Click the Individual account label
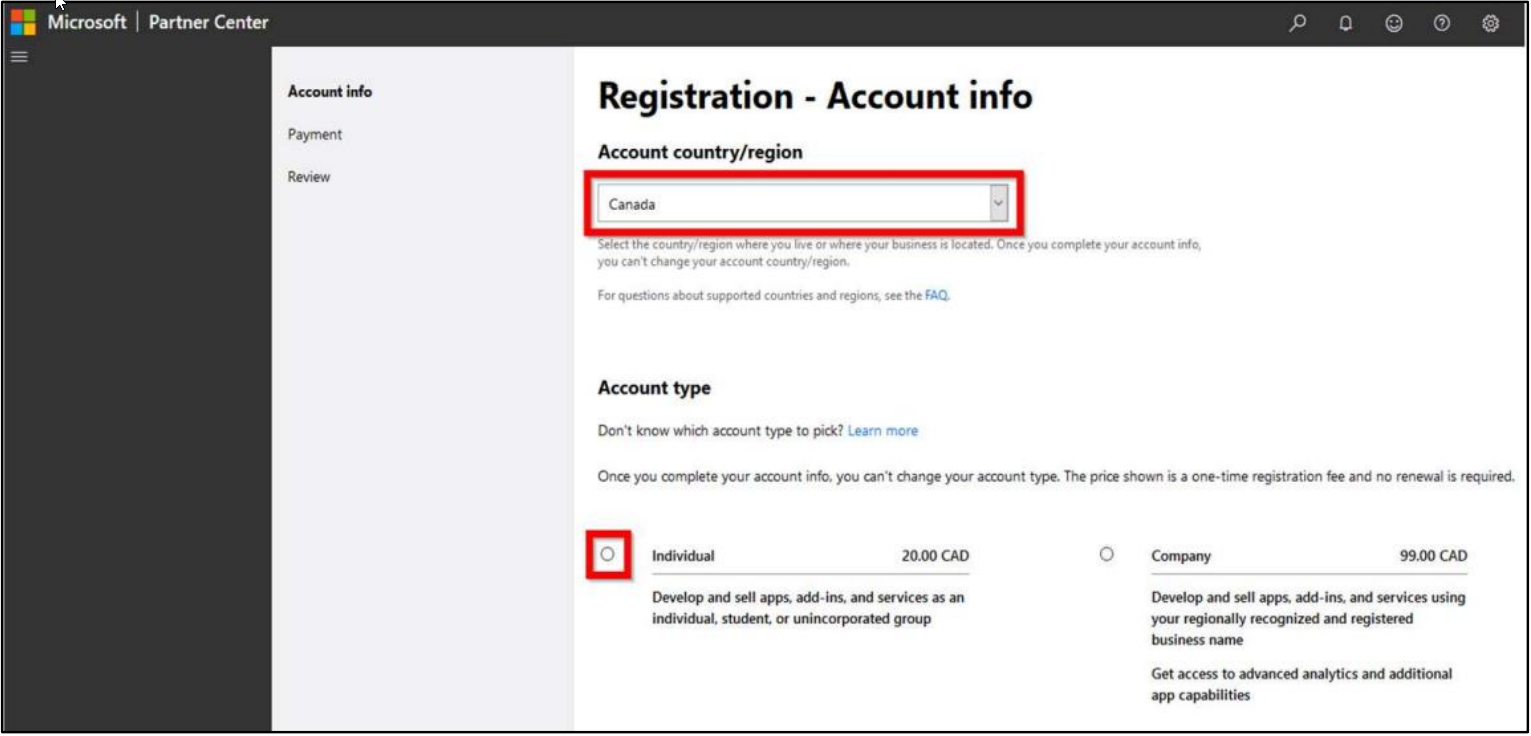 683,556
